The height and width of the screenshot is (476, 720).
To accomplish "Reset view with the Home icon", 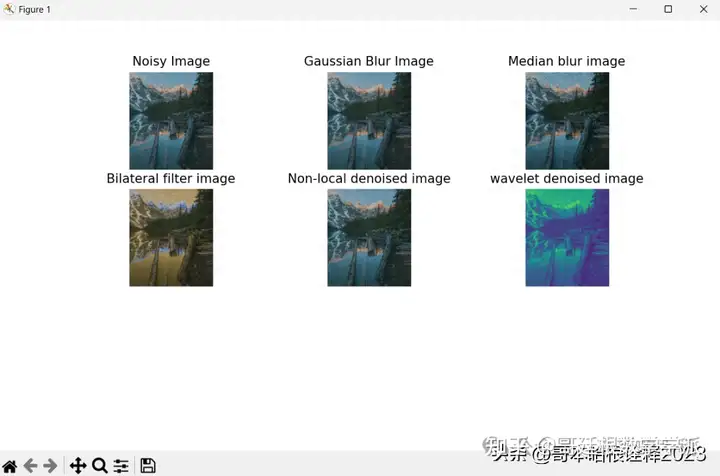I will [x=10, y=466].
